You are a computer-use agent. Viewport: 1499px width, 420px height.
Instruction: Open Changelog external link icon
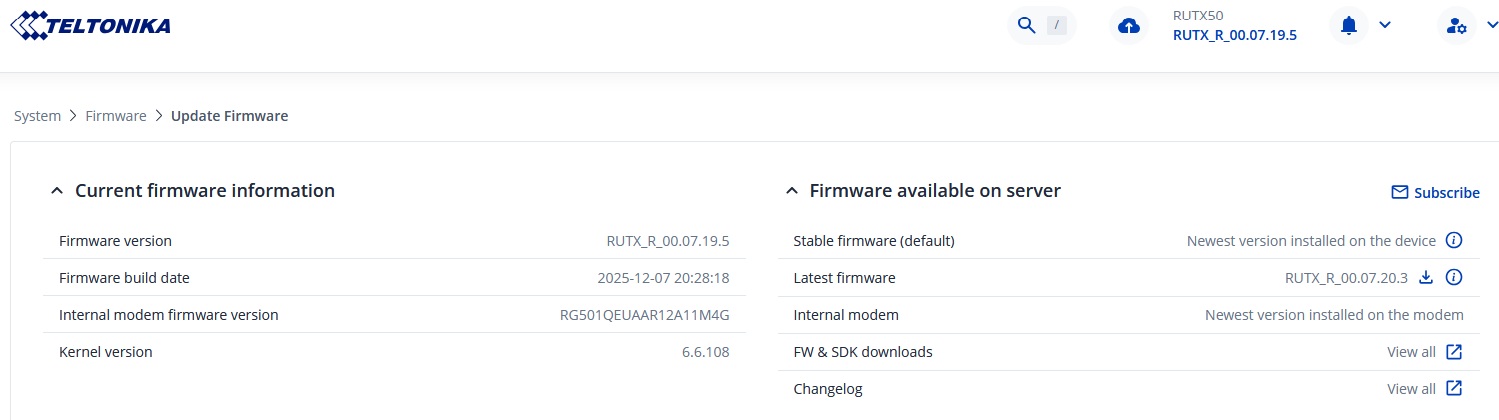pyautogui.click(x=1455, y=389)
